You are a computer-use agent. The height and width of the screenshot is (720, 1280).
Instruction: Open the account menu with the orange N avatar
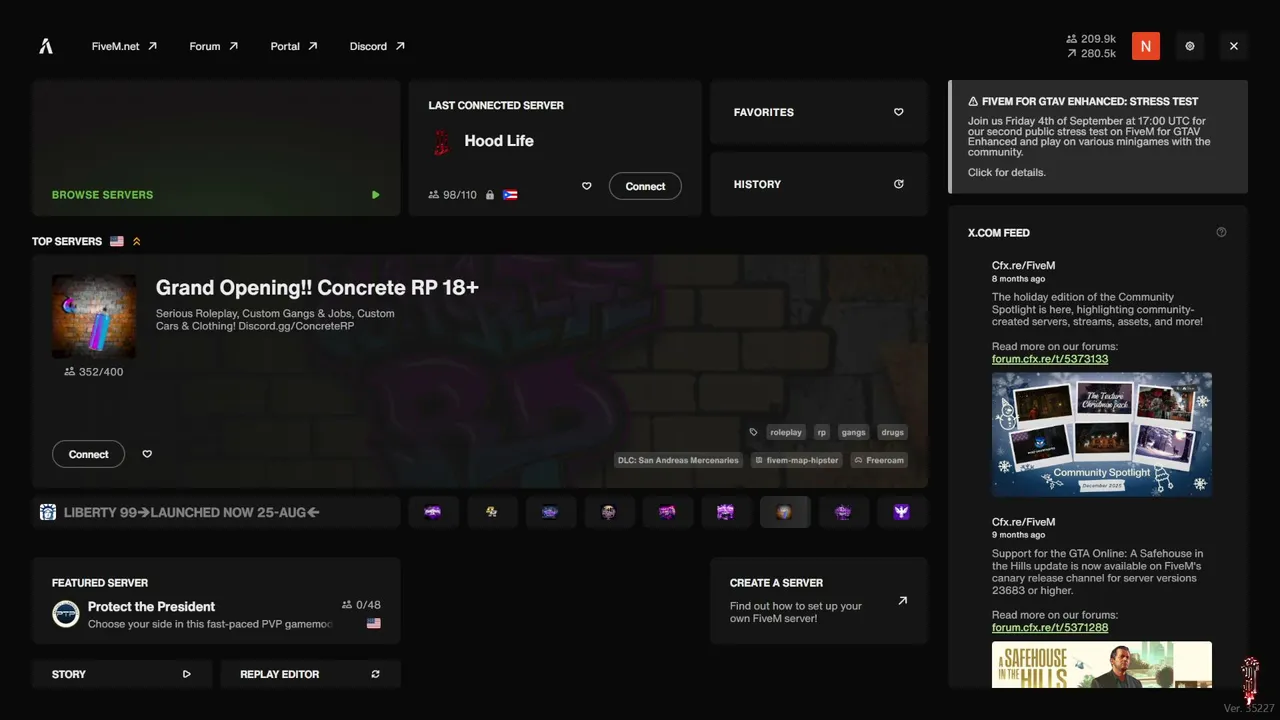tap(1146, 46)
